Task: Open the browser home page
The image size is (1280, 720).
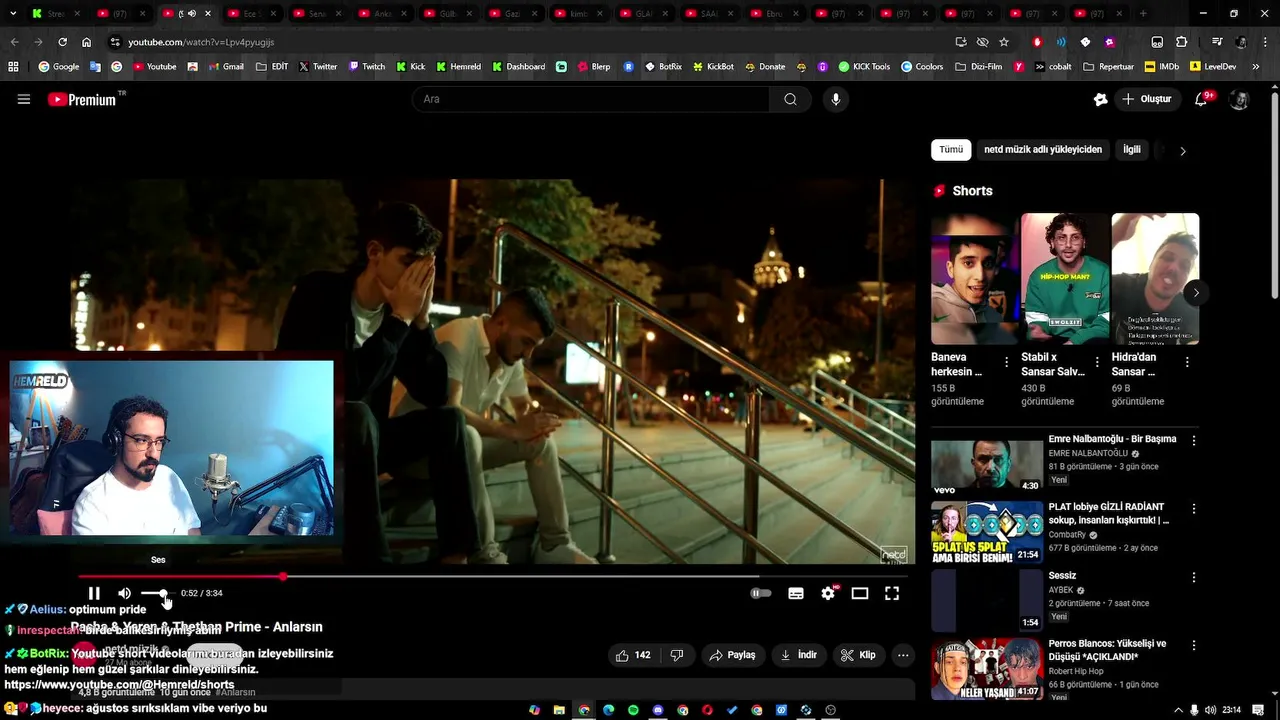Action: (87, 42)
